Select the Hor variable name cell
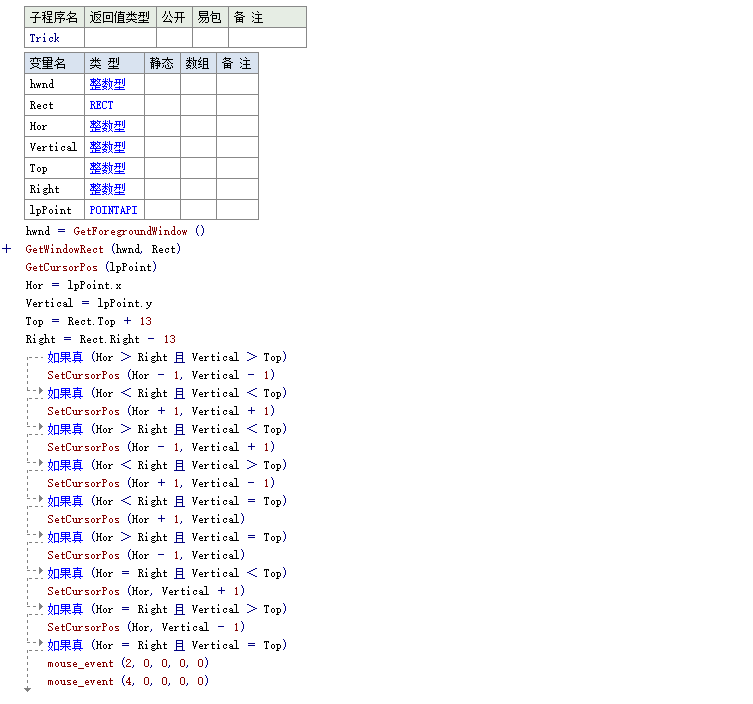 pyautogui.click(x=54, y=126)
